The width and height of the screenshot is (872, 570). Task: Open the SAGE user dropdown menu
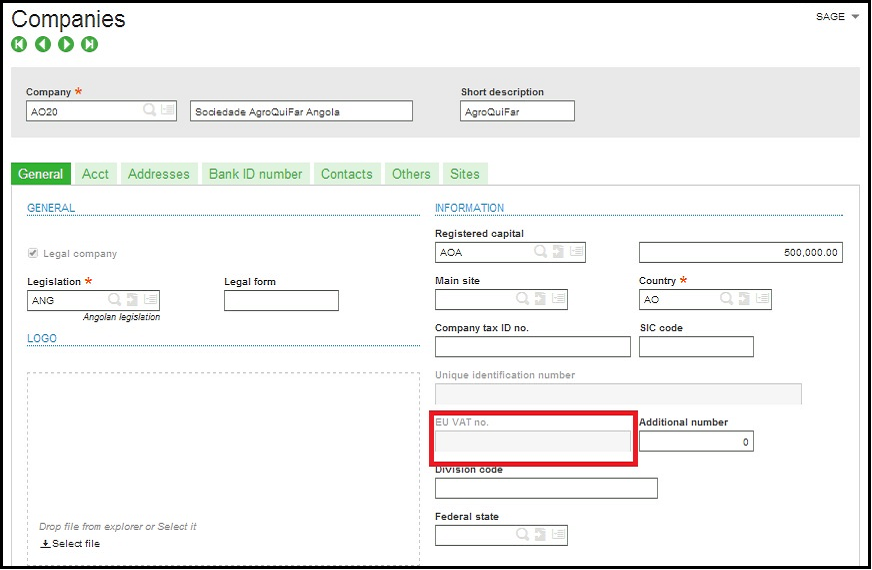(837, 17)
